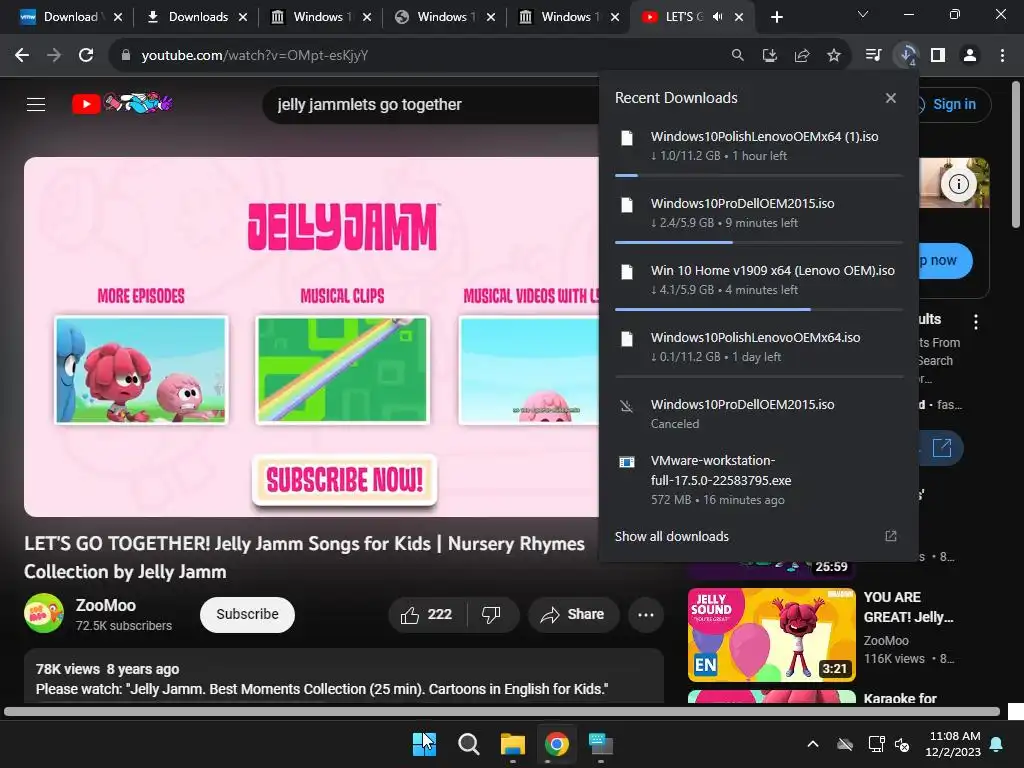Open the taskbar clock showing 11:08 AM
Image resolution: width=1024 pixels, height=768 pixels.
(x=954, y=744)
